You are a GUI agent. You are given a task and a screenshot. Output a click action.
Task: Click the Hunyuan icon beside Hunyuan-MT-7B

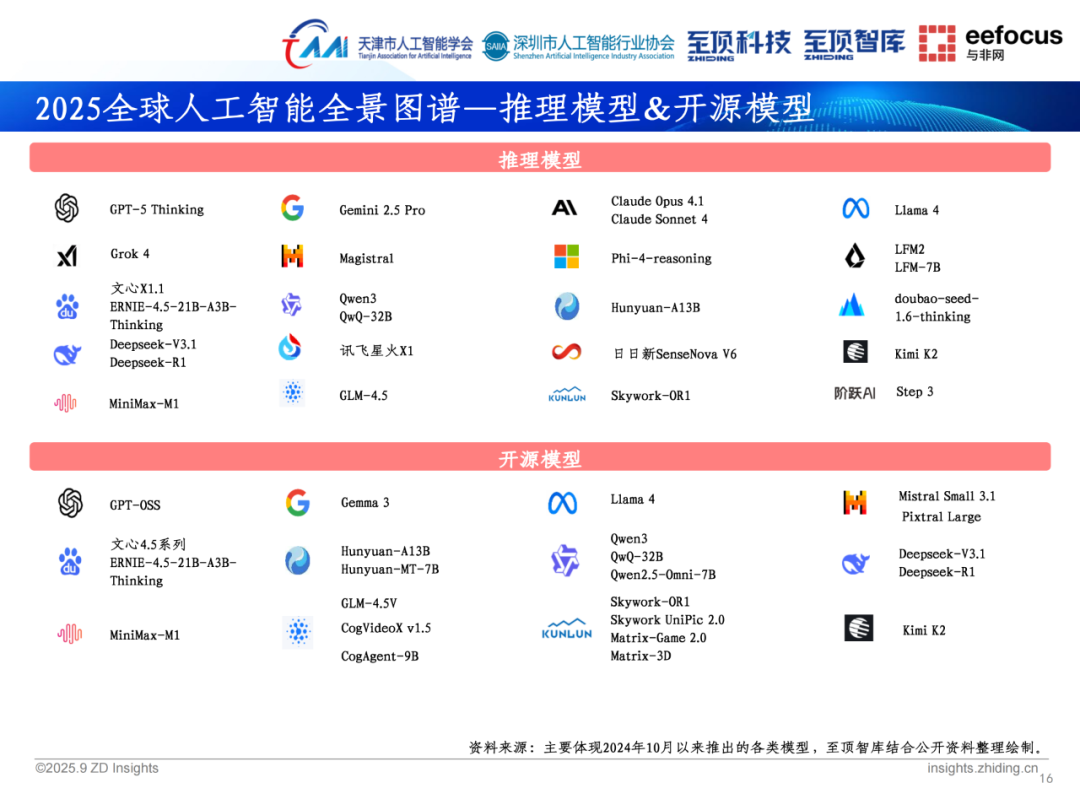[x=298, y=561]
